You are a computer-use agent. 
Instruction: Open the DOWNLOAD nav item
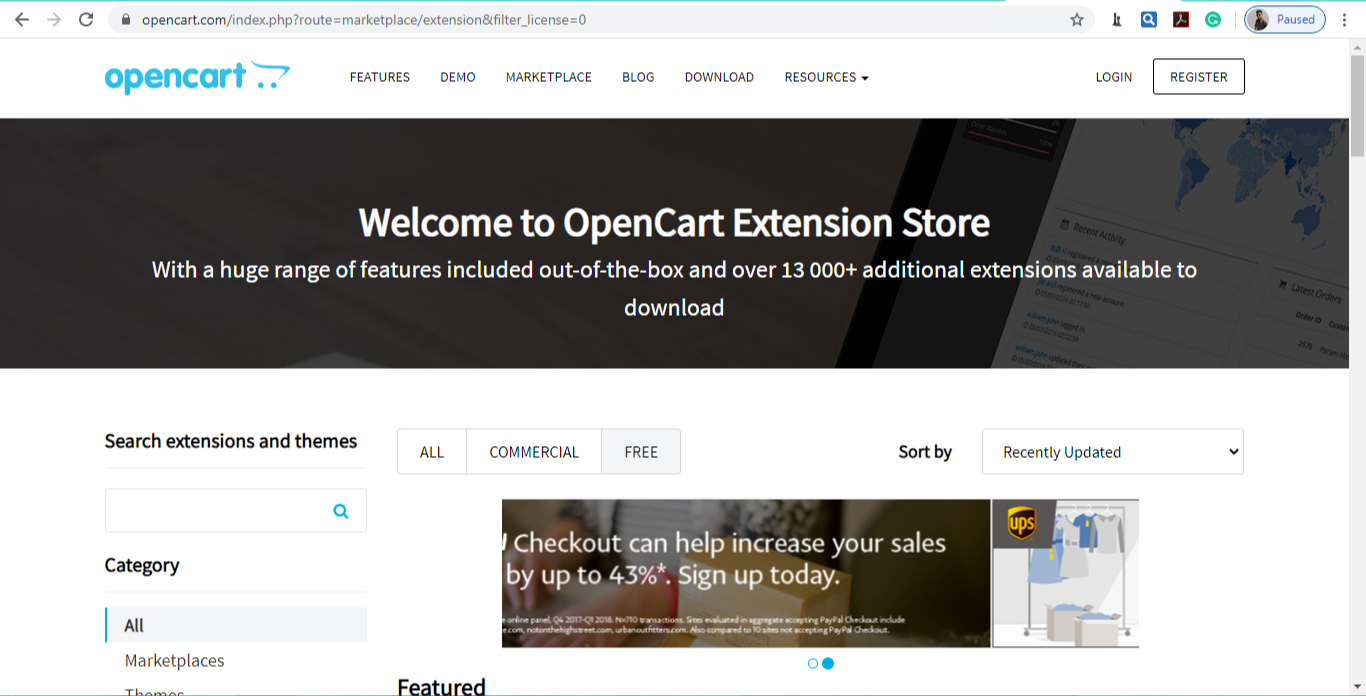[719, 77]
